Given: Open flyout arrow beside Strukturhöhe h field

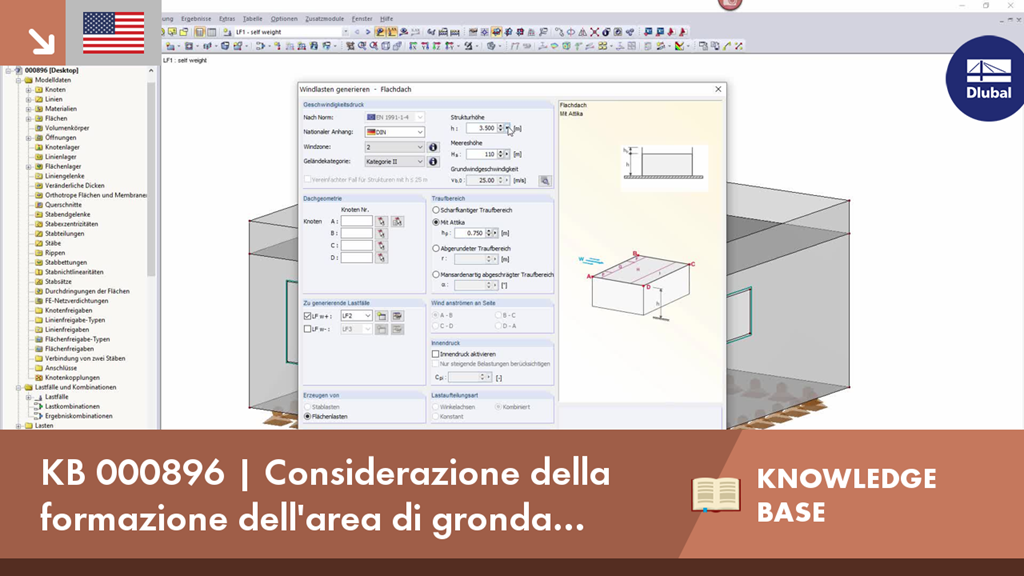Looking at the screenshot, I should [508, 128].
